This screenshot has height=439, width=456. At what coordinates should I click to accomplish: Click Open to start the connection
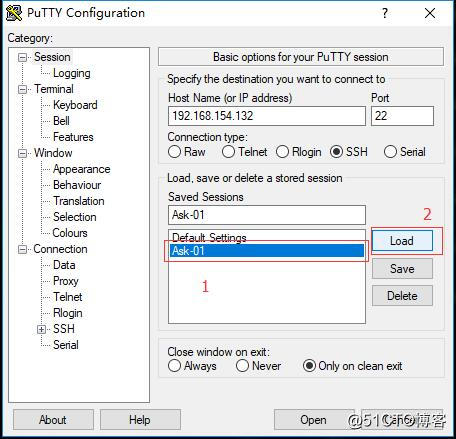(x=314, y=420)
